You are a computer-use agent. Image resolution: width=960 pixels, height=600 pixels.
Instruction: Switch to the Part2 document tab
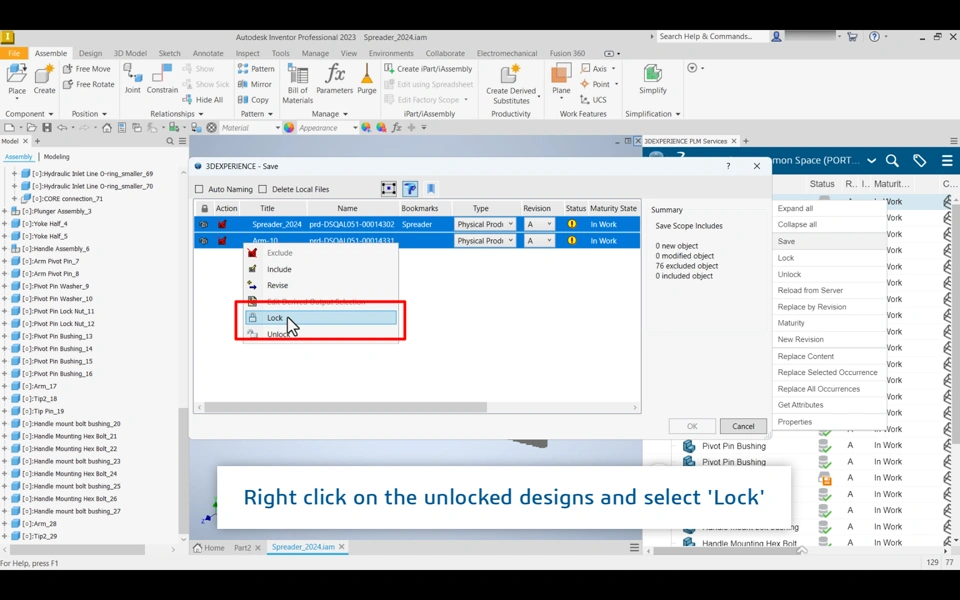242,547
